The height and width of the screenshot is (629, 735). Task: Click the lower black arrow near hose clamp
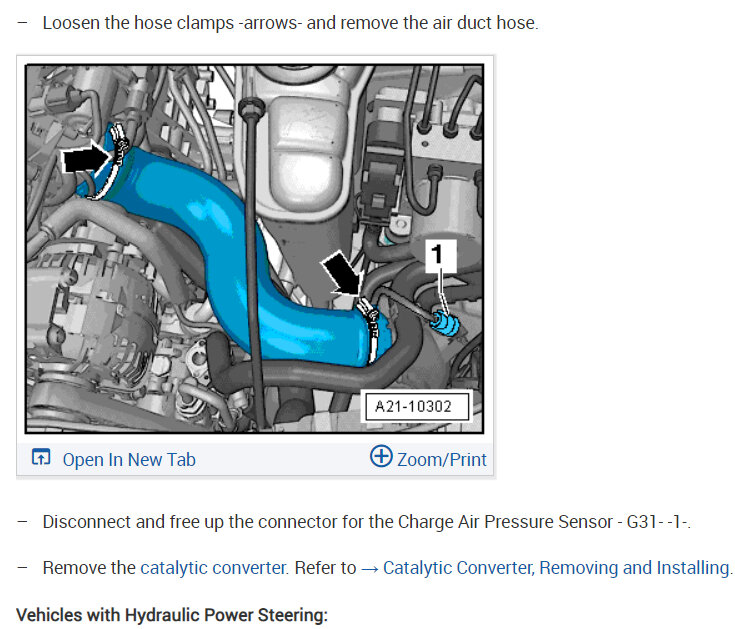point(341,272)
